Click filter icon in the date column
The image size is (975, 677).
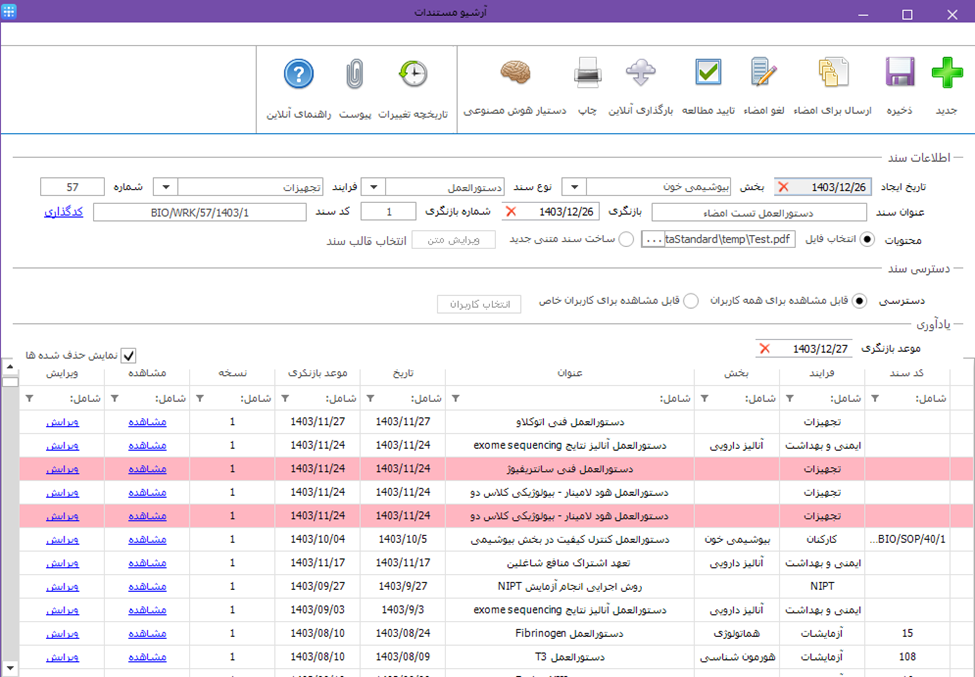pos(370,398)
